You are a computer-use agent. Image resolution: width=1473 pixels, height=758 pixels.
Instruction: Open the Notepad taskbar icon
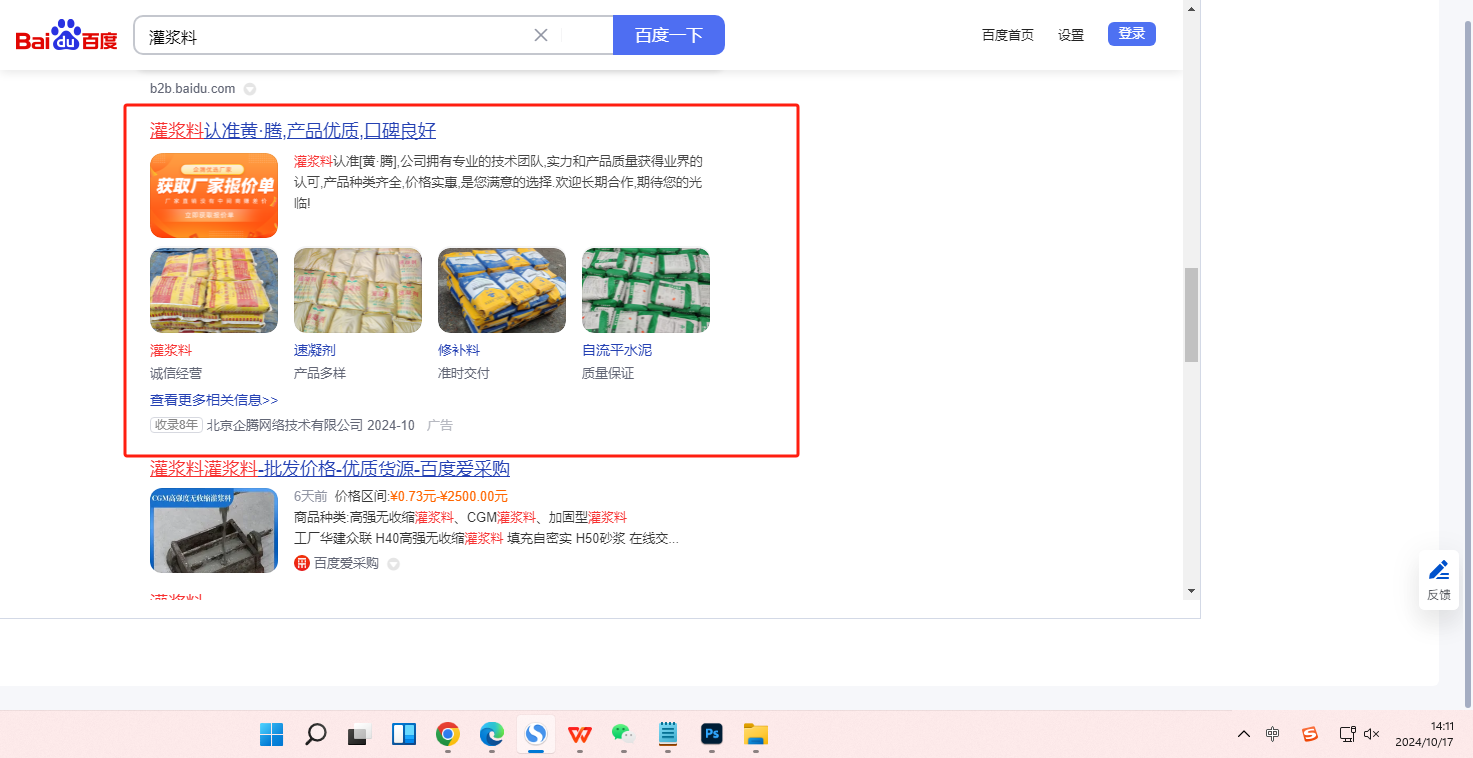coord(668,735)
